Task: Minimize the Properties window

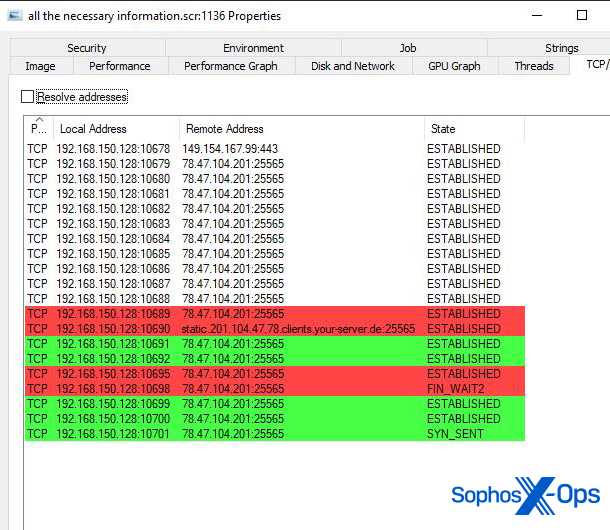Action: 537,16
